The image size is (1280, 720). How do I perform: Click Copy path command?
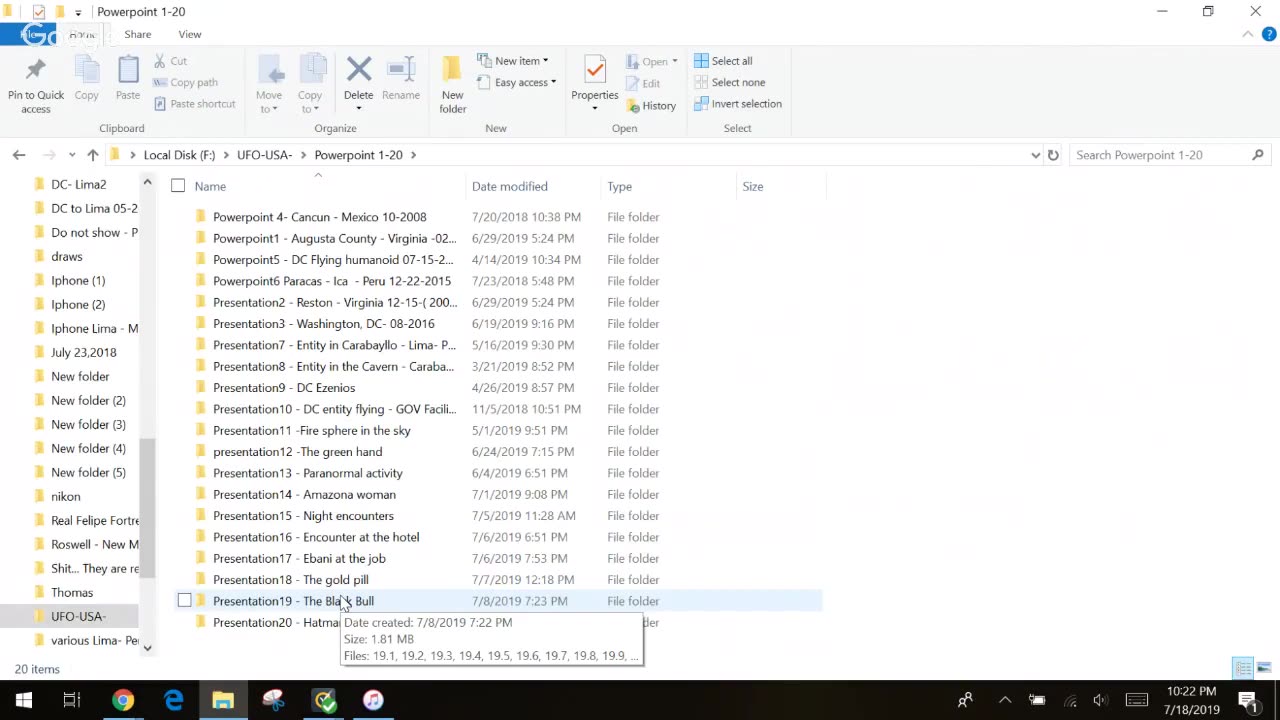point(185,83)
